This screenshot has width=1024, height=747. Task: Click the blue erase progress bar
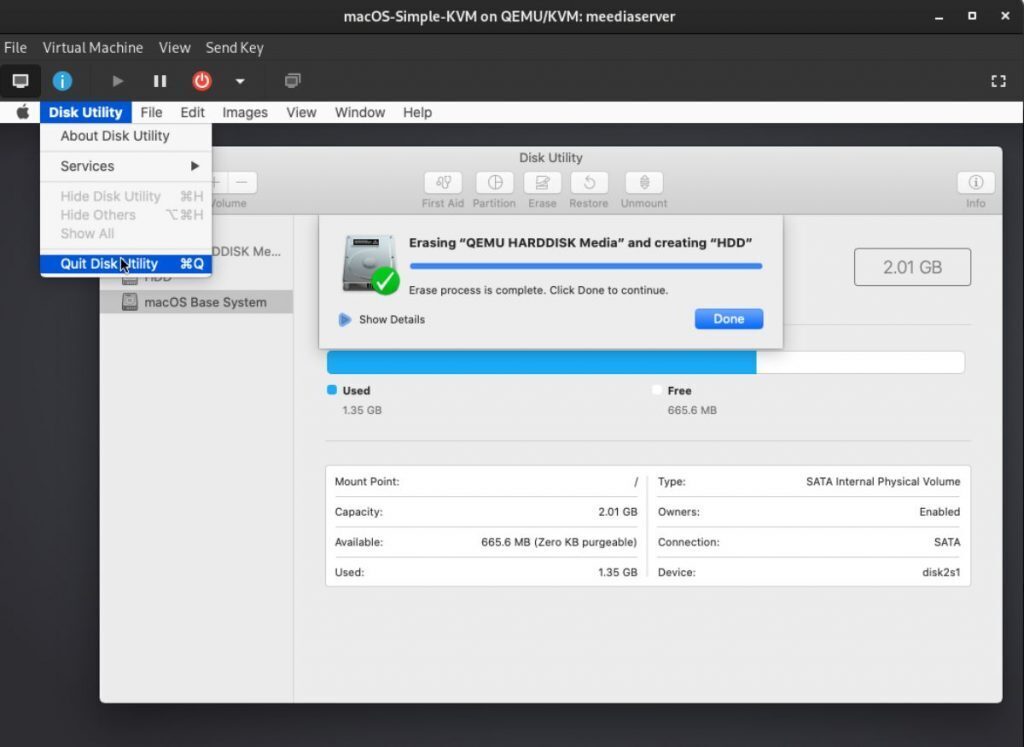pos(586,266)
